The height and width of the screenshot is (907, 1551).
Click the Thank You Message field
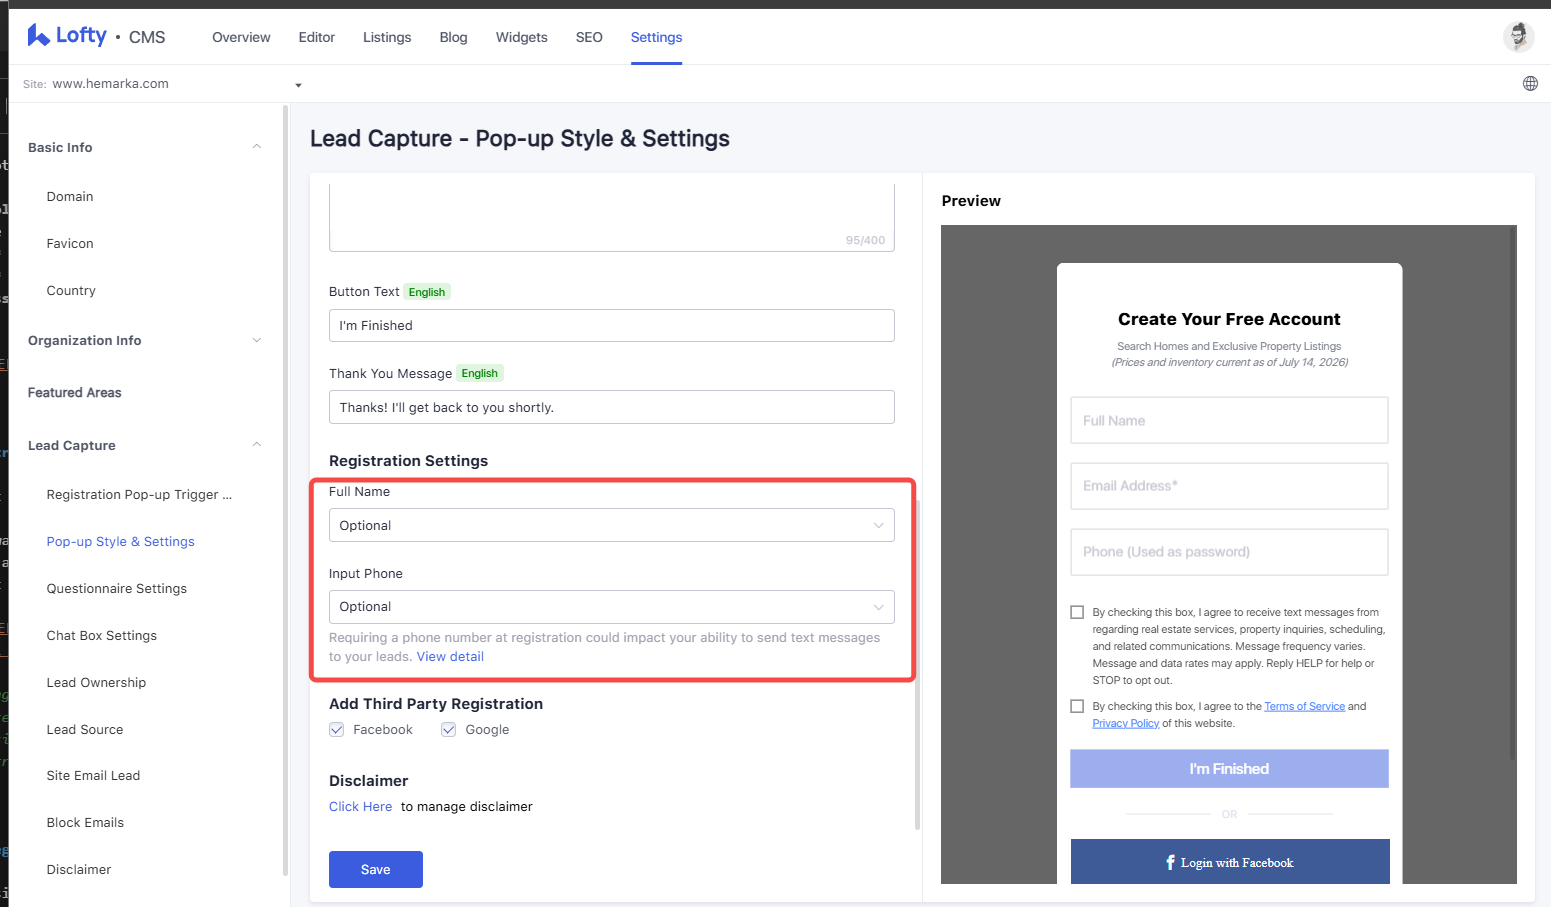[x=611, y=407]
